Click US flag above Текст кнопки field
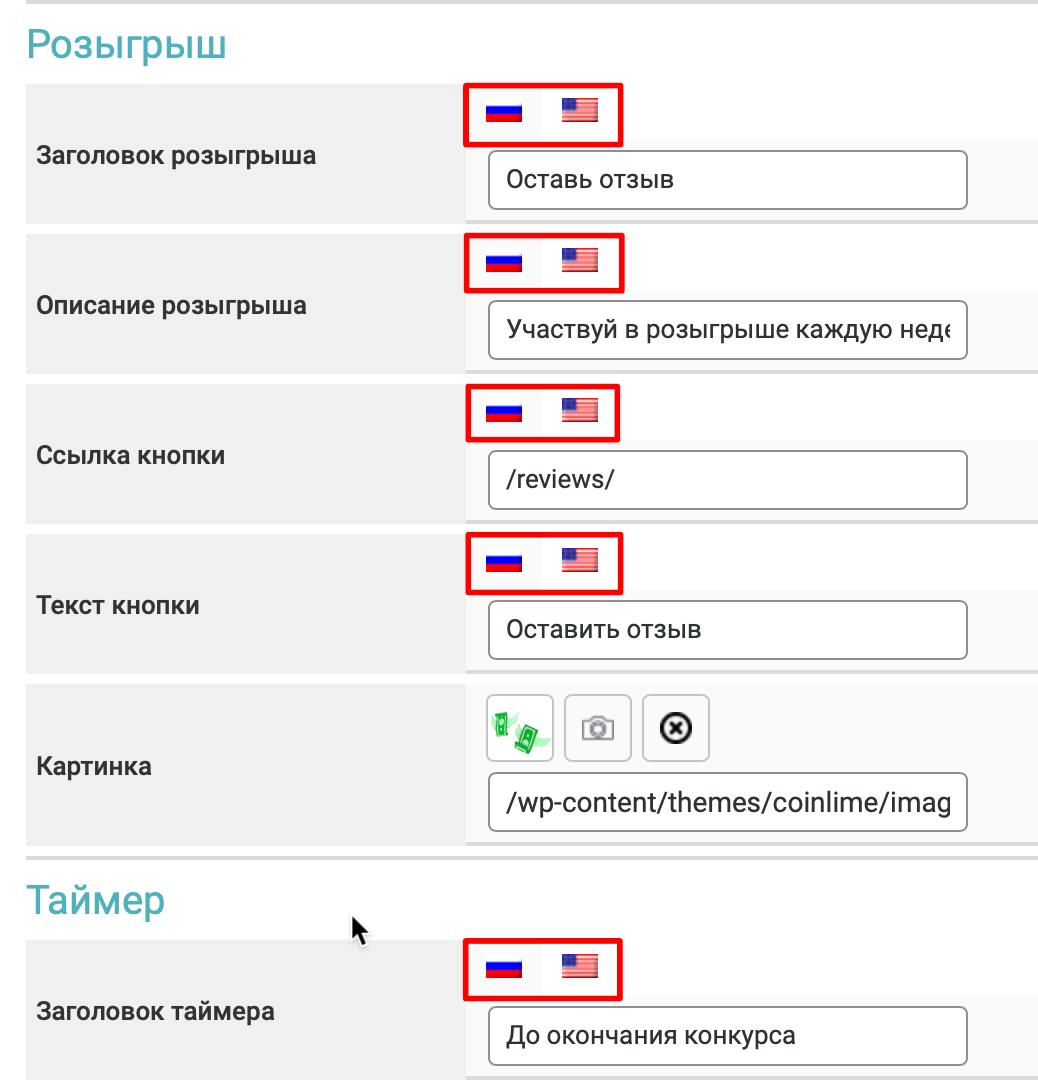1038x1087 pixels. pos(579,560)
